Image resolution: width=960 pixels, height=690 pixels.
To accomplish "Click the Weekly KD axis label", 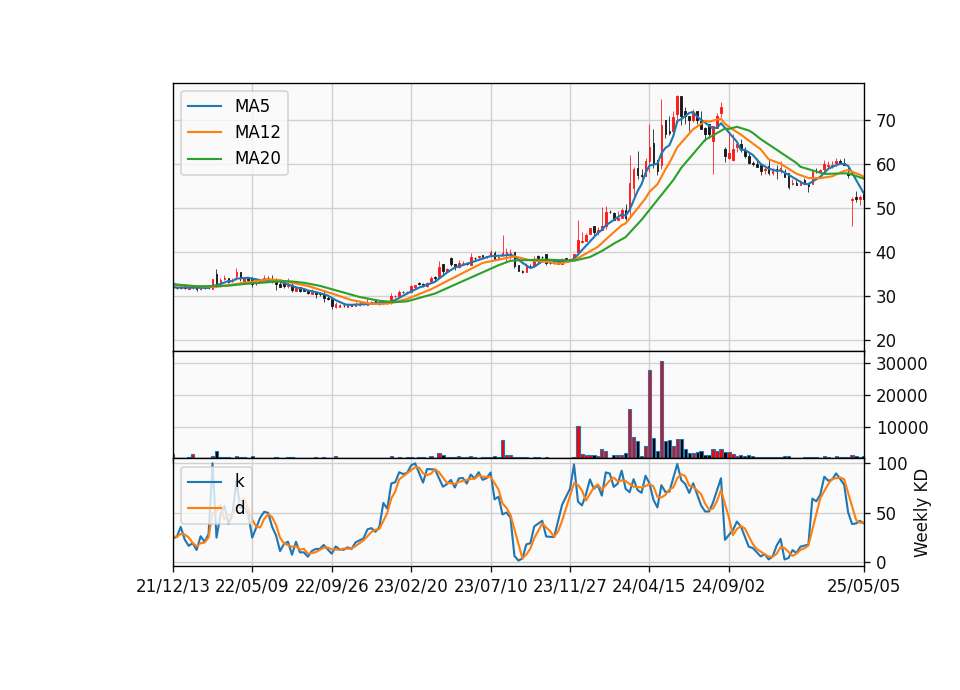I will click(x=921, y=513).
